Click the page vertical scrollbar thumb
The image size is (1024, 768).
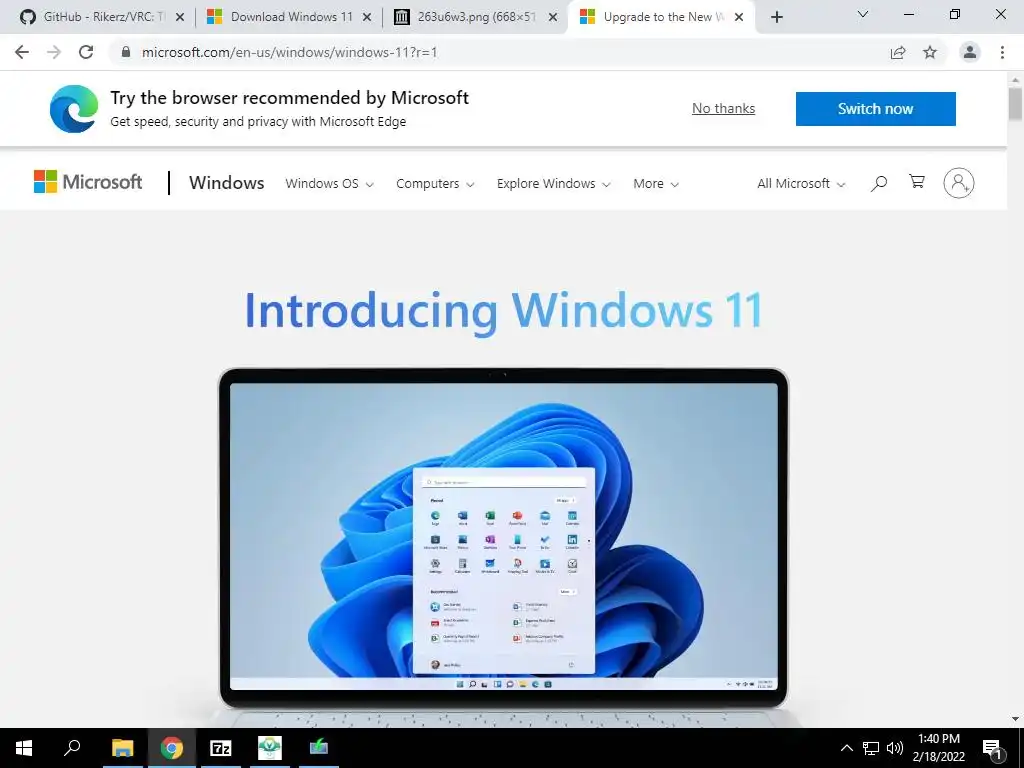coord(1015,103)
